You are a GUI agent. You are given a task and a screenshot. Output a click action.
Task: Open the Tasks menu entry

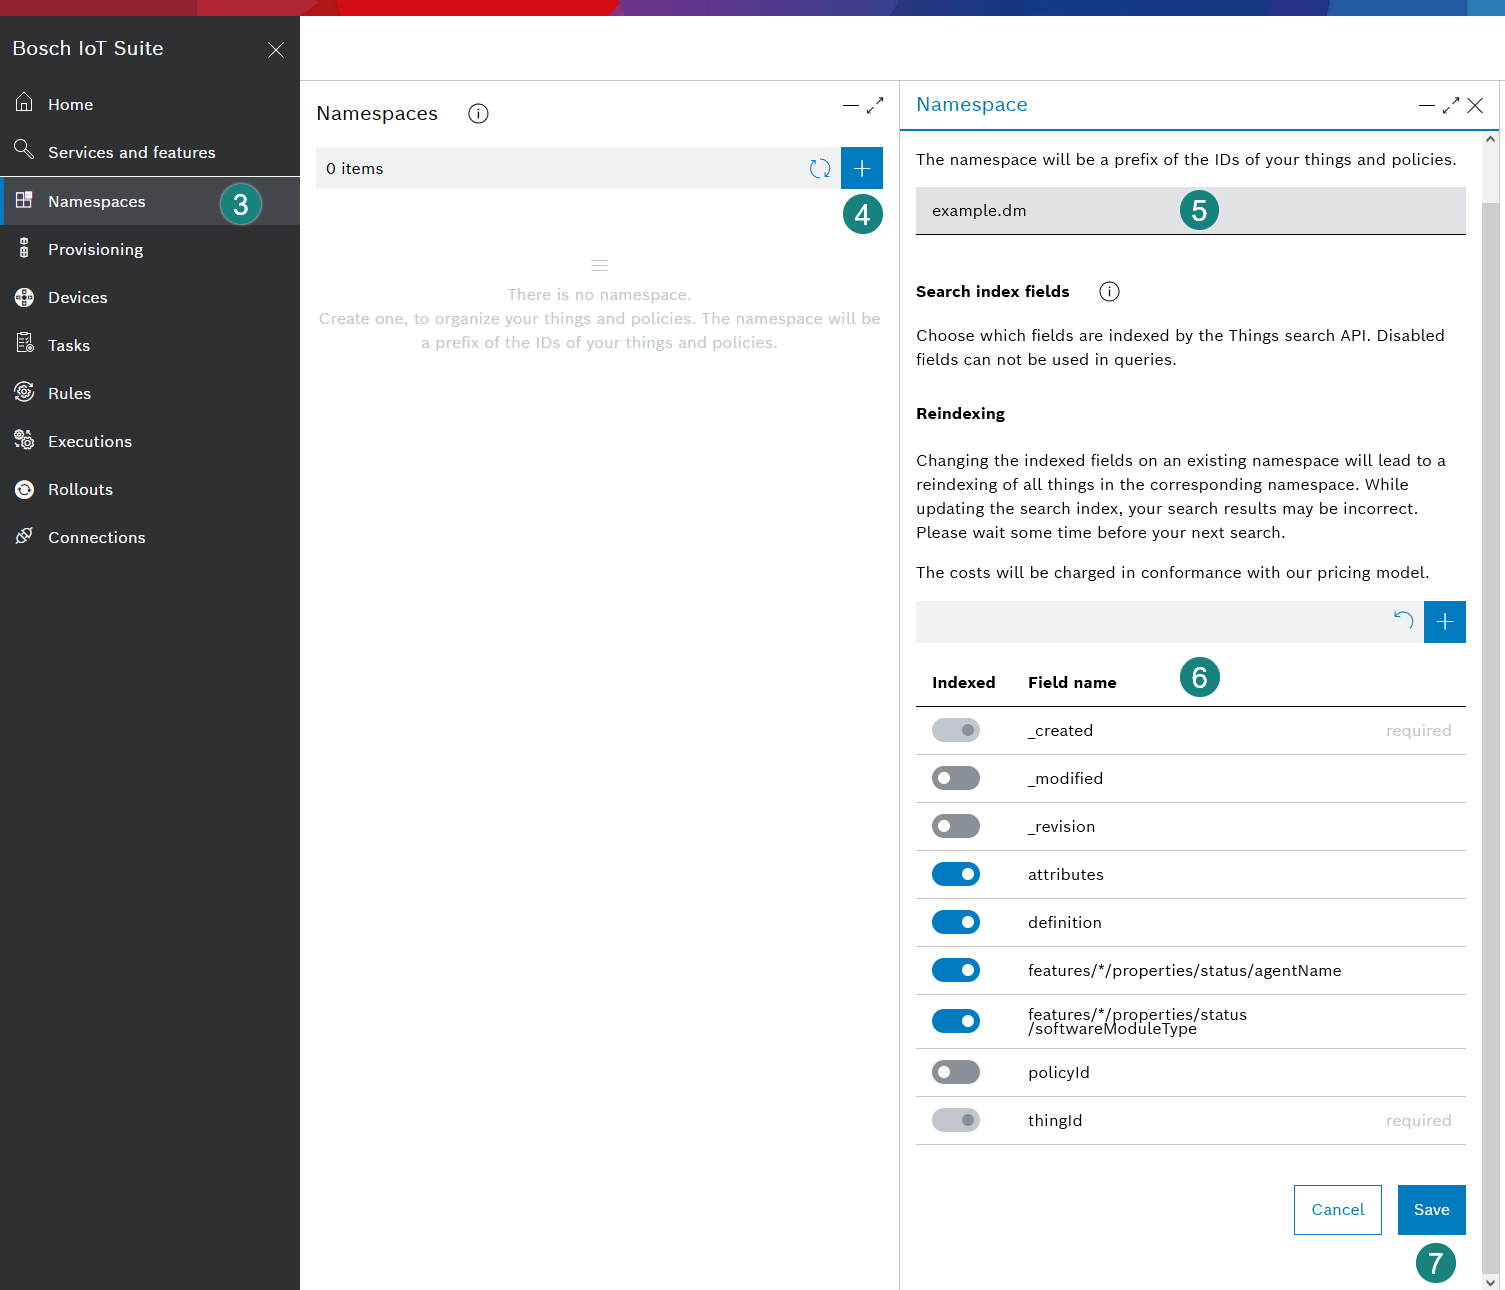tap(150, 345)
